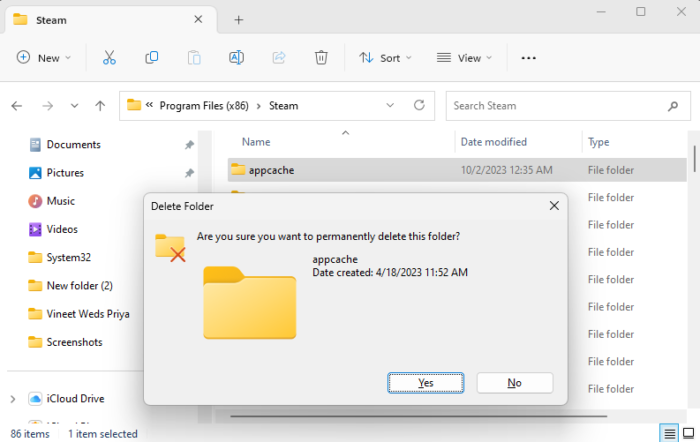Image resolution: width=700 pixels, height=442 pixels.
Task: Click the horizontal scrollbar below file list
Action: (418, 416)
